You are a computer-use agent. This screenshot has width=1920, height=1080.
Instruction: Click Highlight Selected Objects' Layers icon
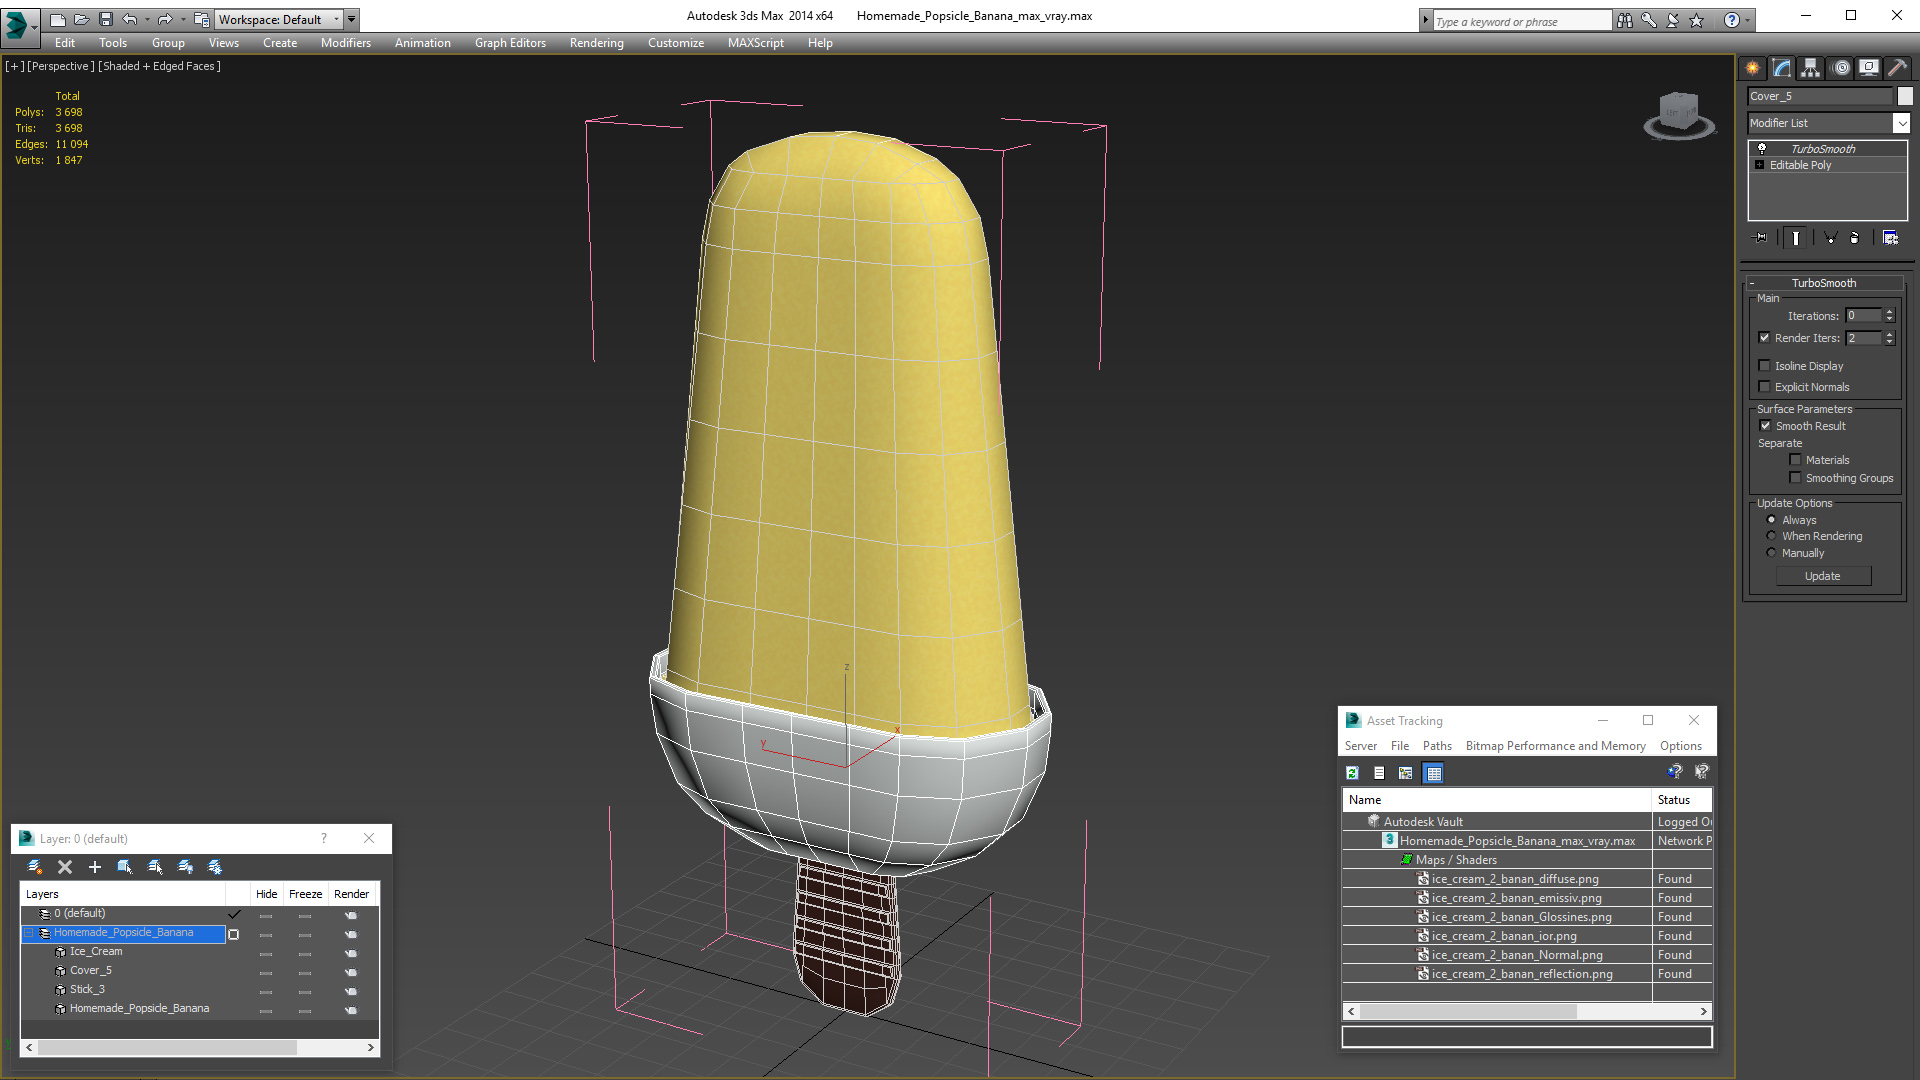pyautogui.click(x=155, y=867)
